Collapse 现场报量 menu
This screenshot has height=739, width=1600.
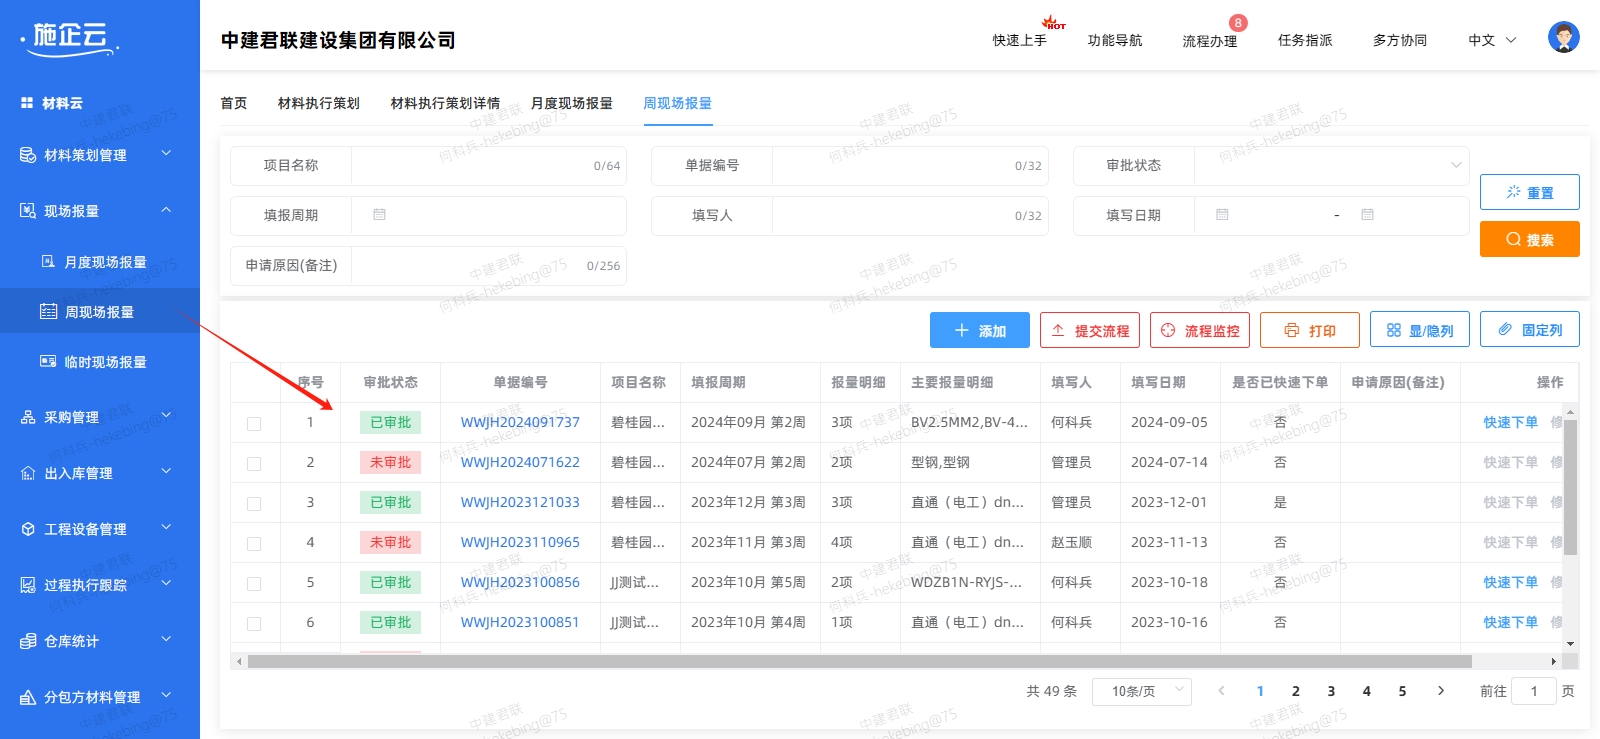[166, 210]
